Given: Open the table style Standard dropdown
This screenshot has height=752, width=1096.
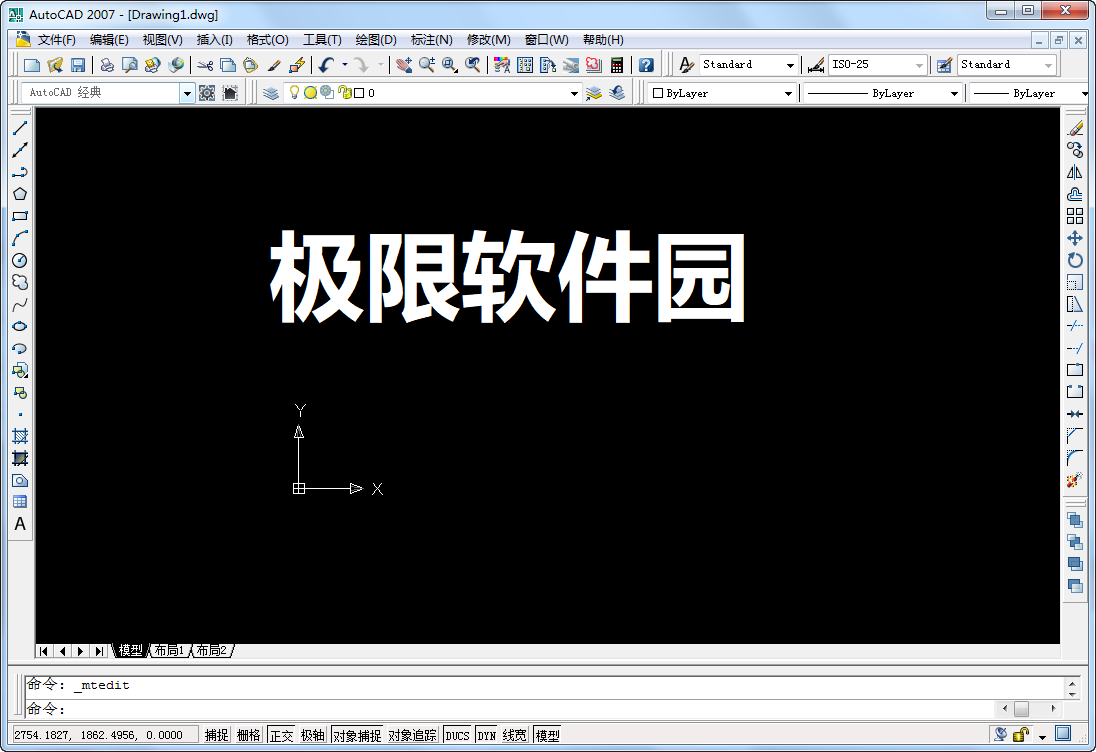Looking at the screenshot, I should coord(1048,65).
